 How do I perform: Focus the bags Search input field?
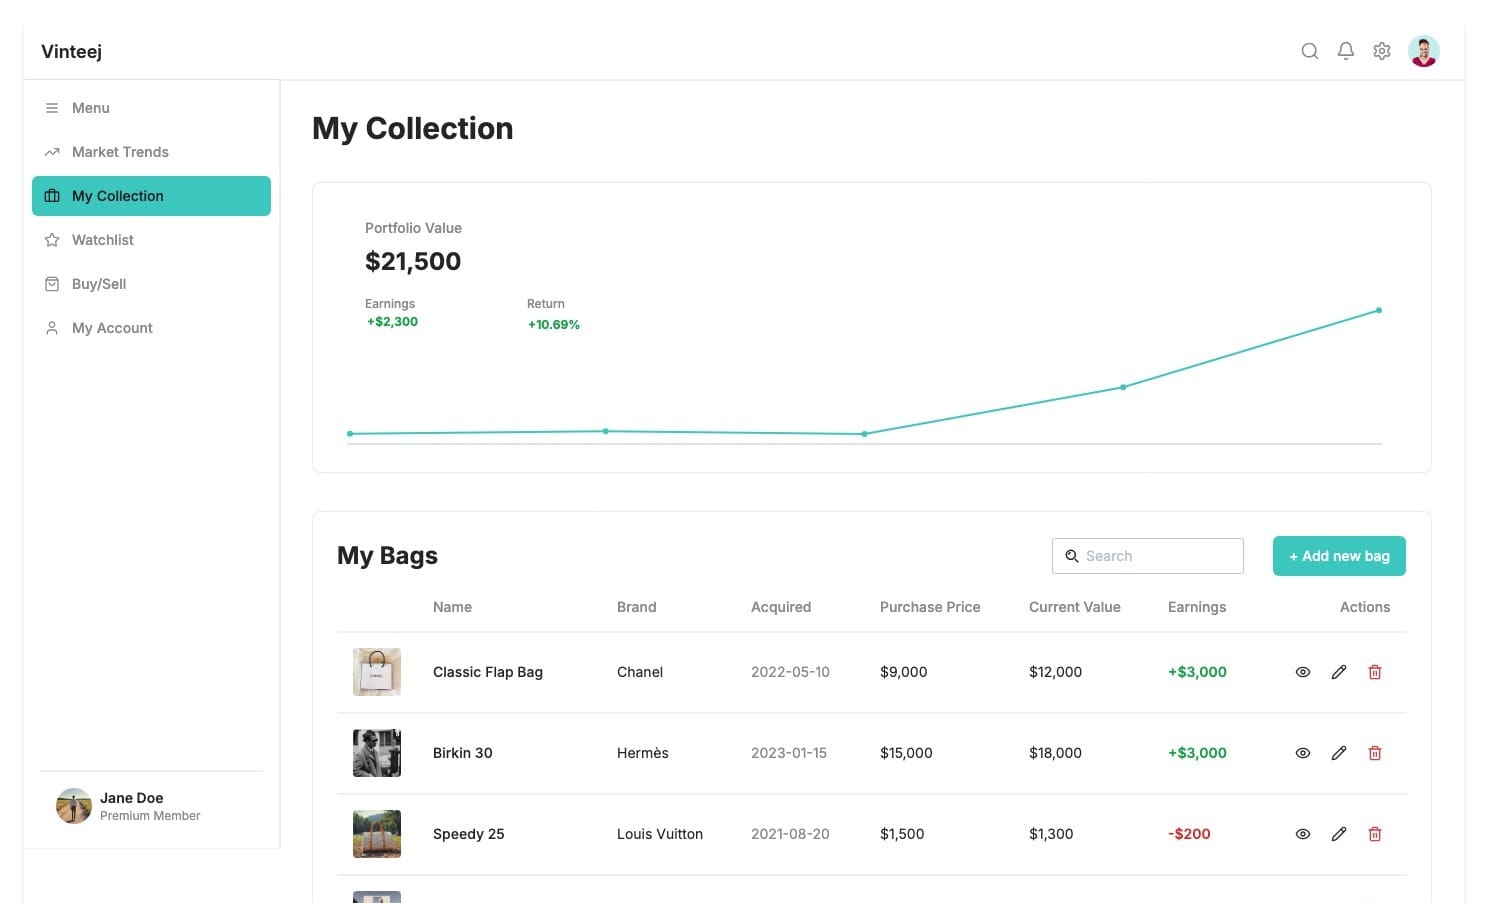click(x=1148, y=556)
